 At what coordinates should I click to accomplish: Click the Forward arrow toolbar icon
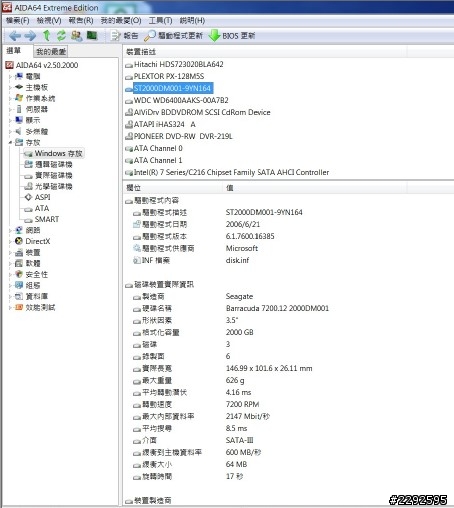point(30,35)
